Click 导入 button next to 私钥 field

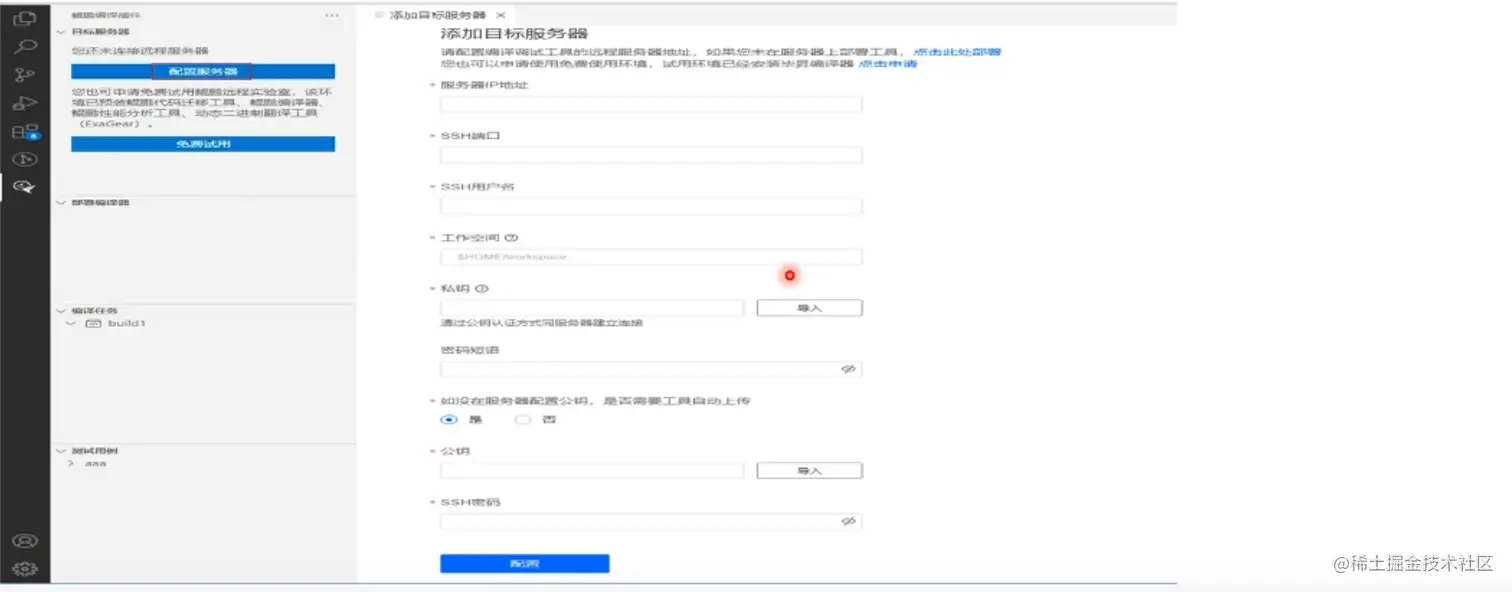(x=809, y=308)
